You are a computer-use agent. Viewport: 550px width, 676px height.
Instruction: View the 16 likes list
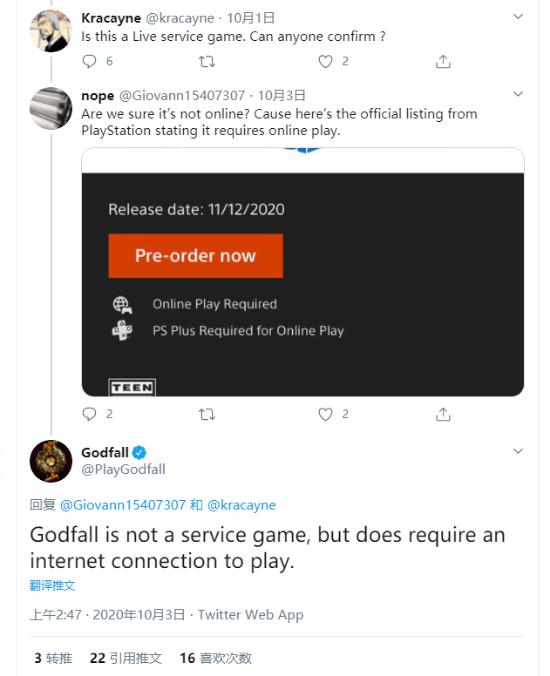pos(216,658)
